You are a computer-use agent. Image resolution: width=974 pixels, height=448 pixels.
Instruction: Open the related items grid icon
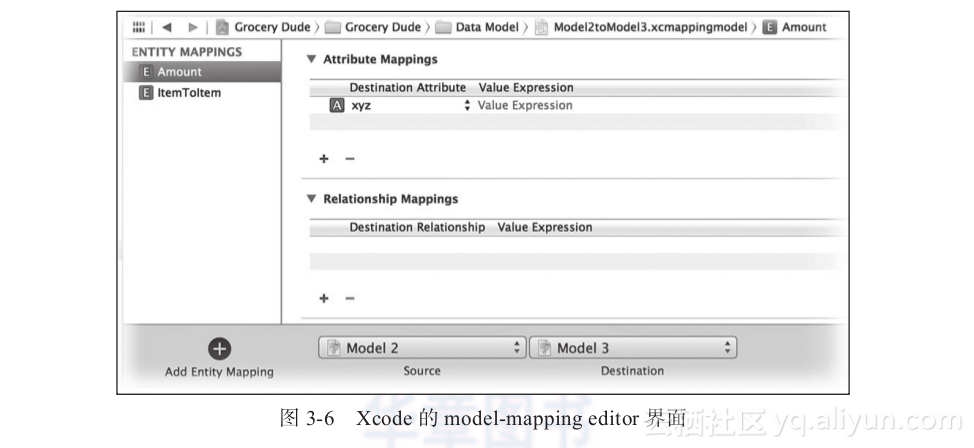[139, 27]
